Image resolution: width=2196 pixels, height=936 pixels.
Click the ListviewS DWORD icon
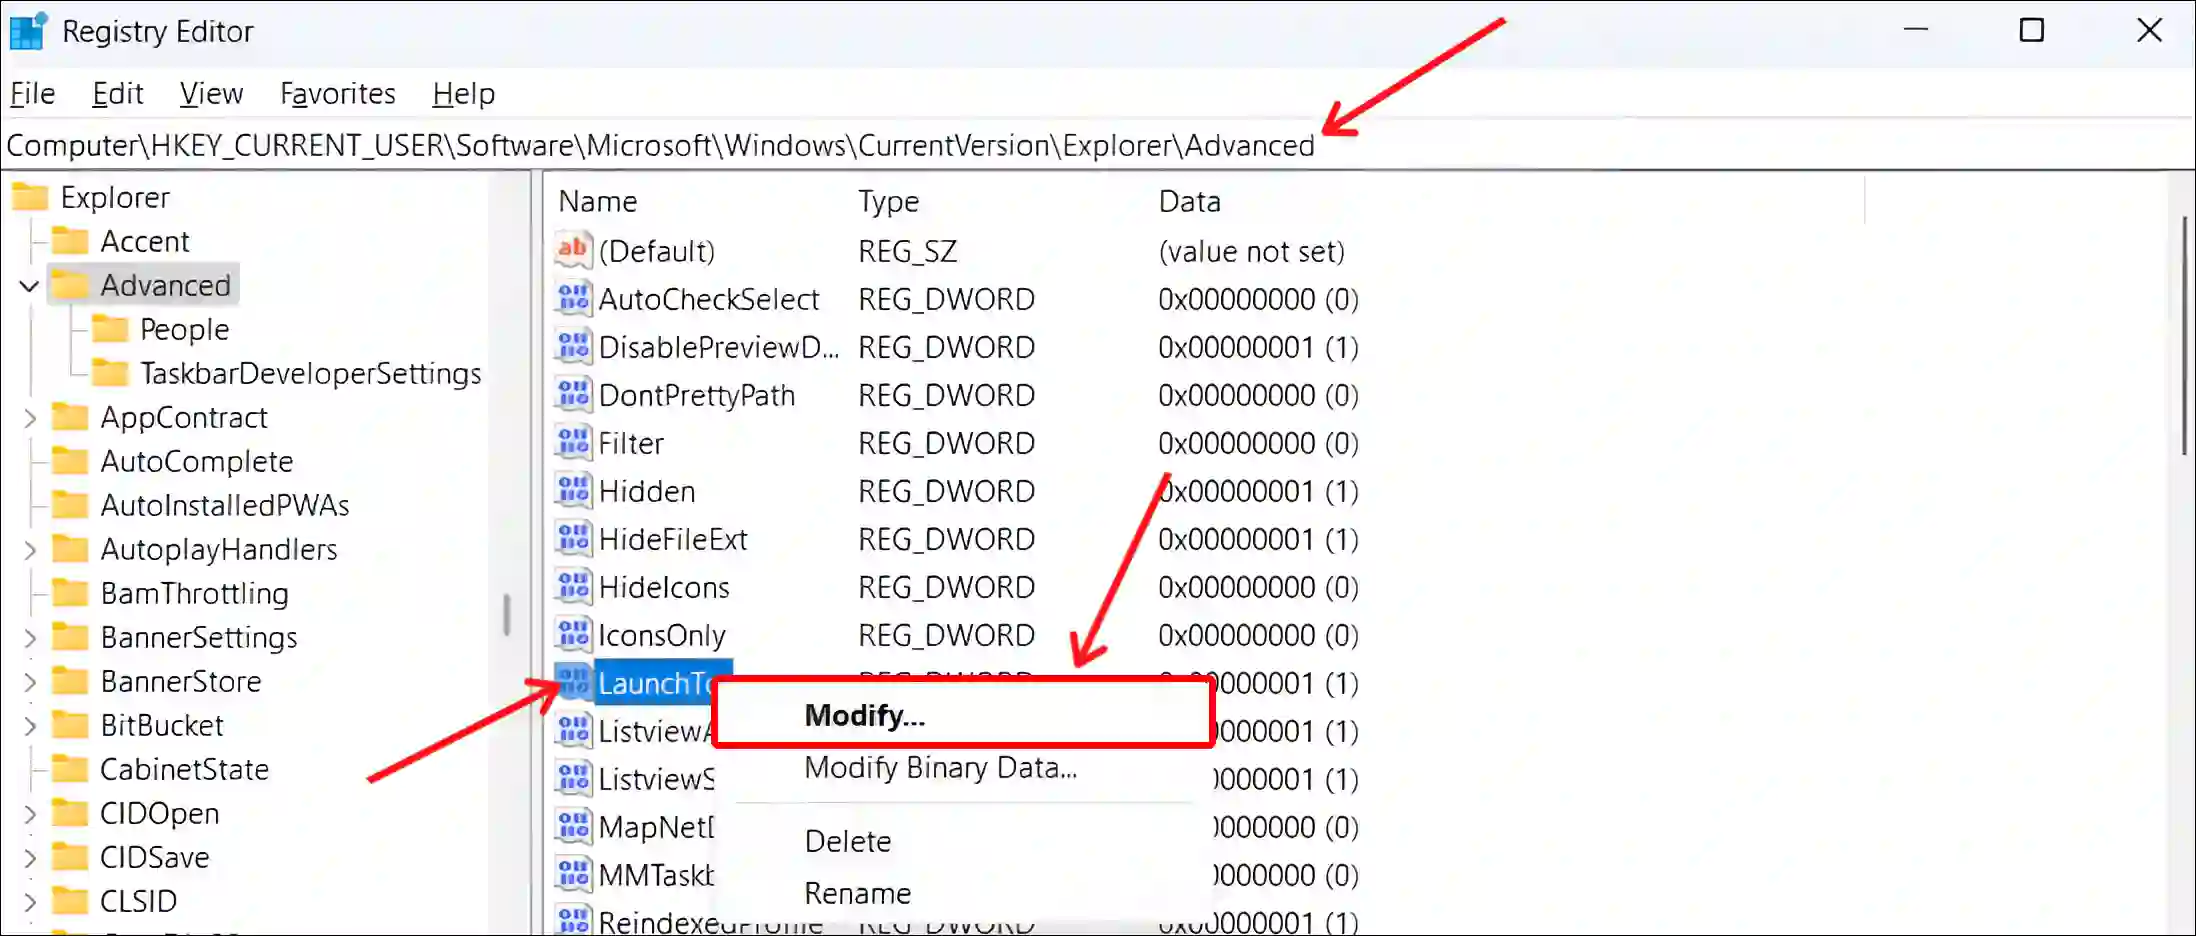tap(573, 778)
